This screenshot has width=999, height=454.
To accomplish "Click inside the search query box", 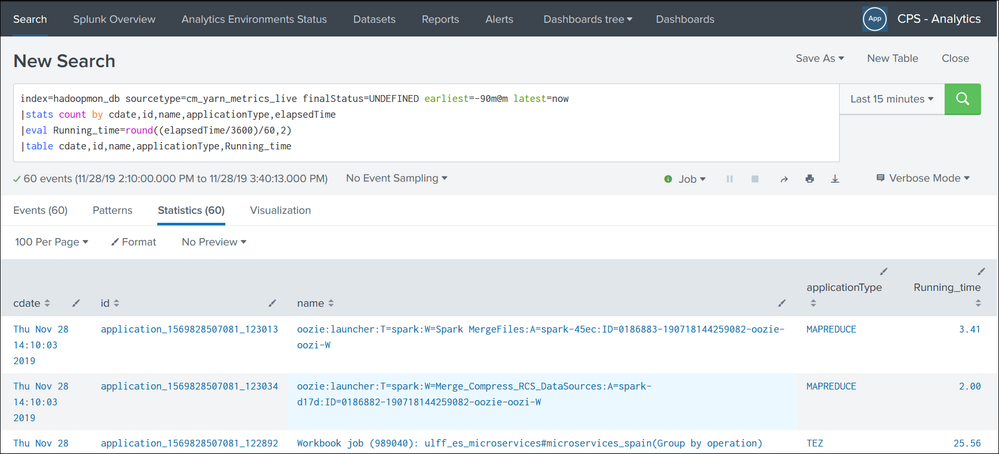I will [426, 123].
